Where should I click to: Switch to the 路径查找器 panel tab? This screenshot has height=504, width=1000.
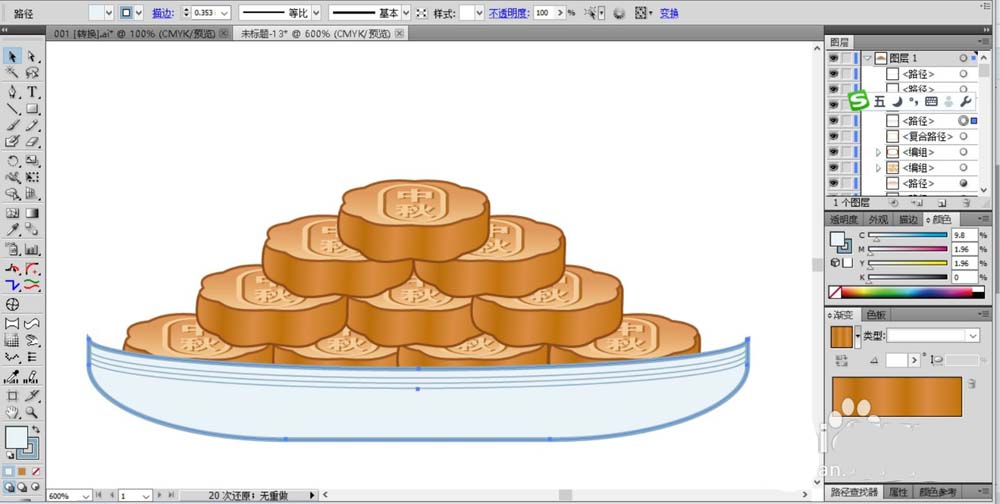pyautogui.click(x=853, y=492)
